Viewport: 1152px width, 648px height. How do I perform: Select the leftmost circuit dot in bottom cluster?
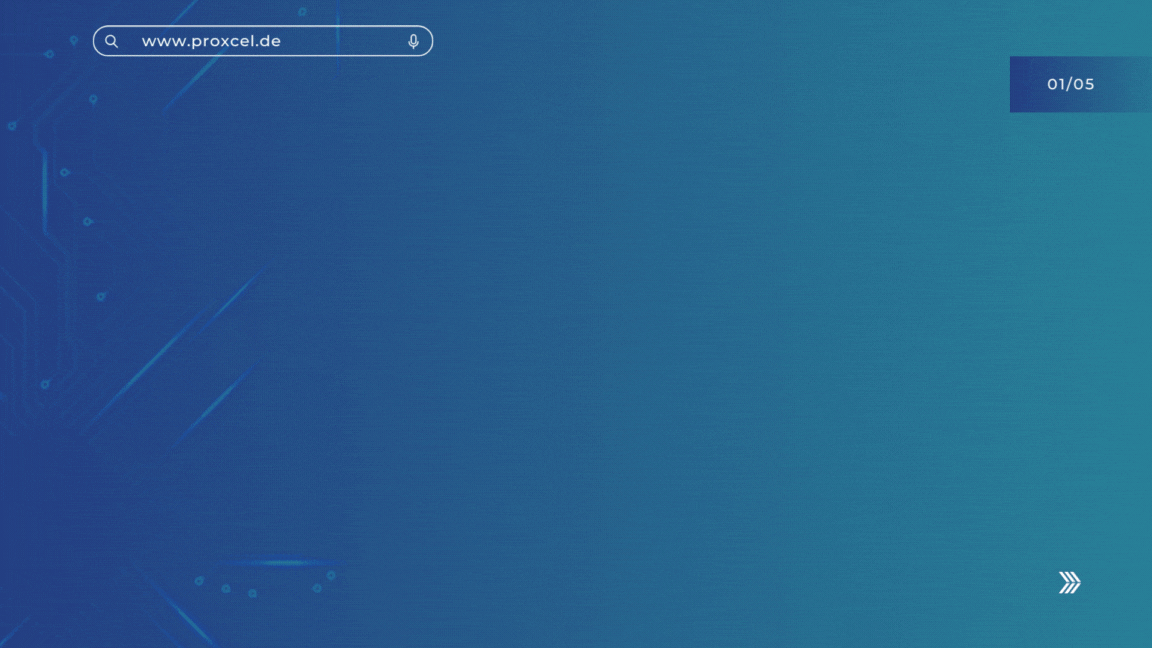pos(199,580)
